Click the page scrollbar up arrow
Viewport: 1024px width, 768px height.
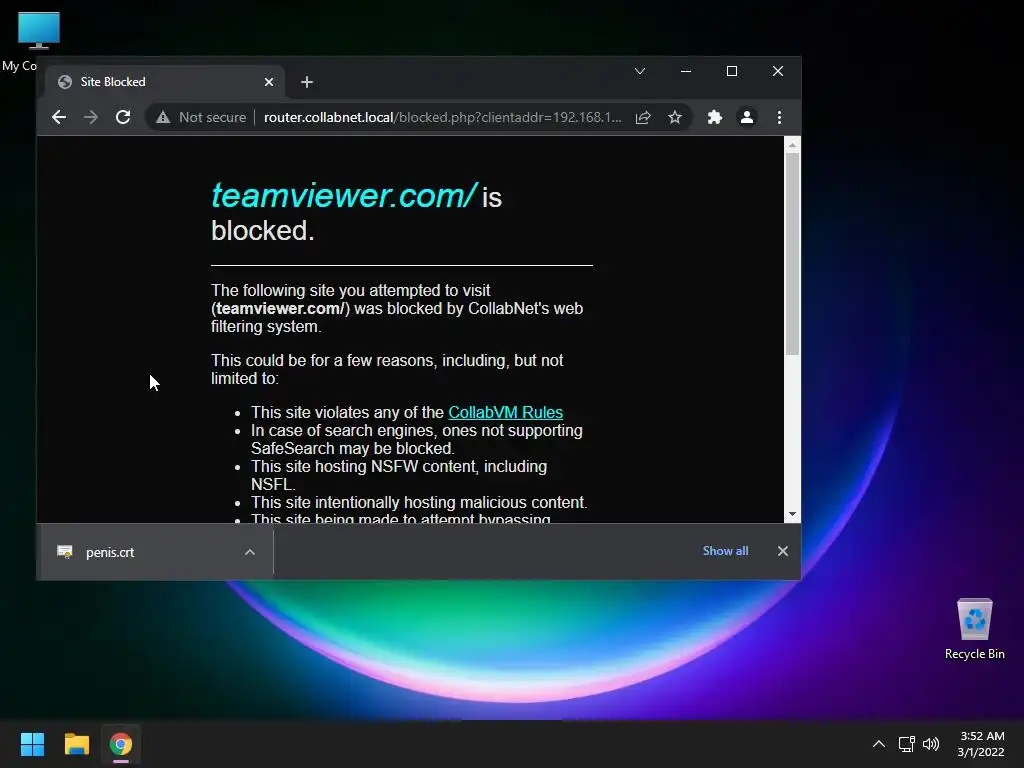coord(792,145)
